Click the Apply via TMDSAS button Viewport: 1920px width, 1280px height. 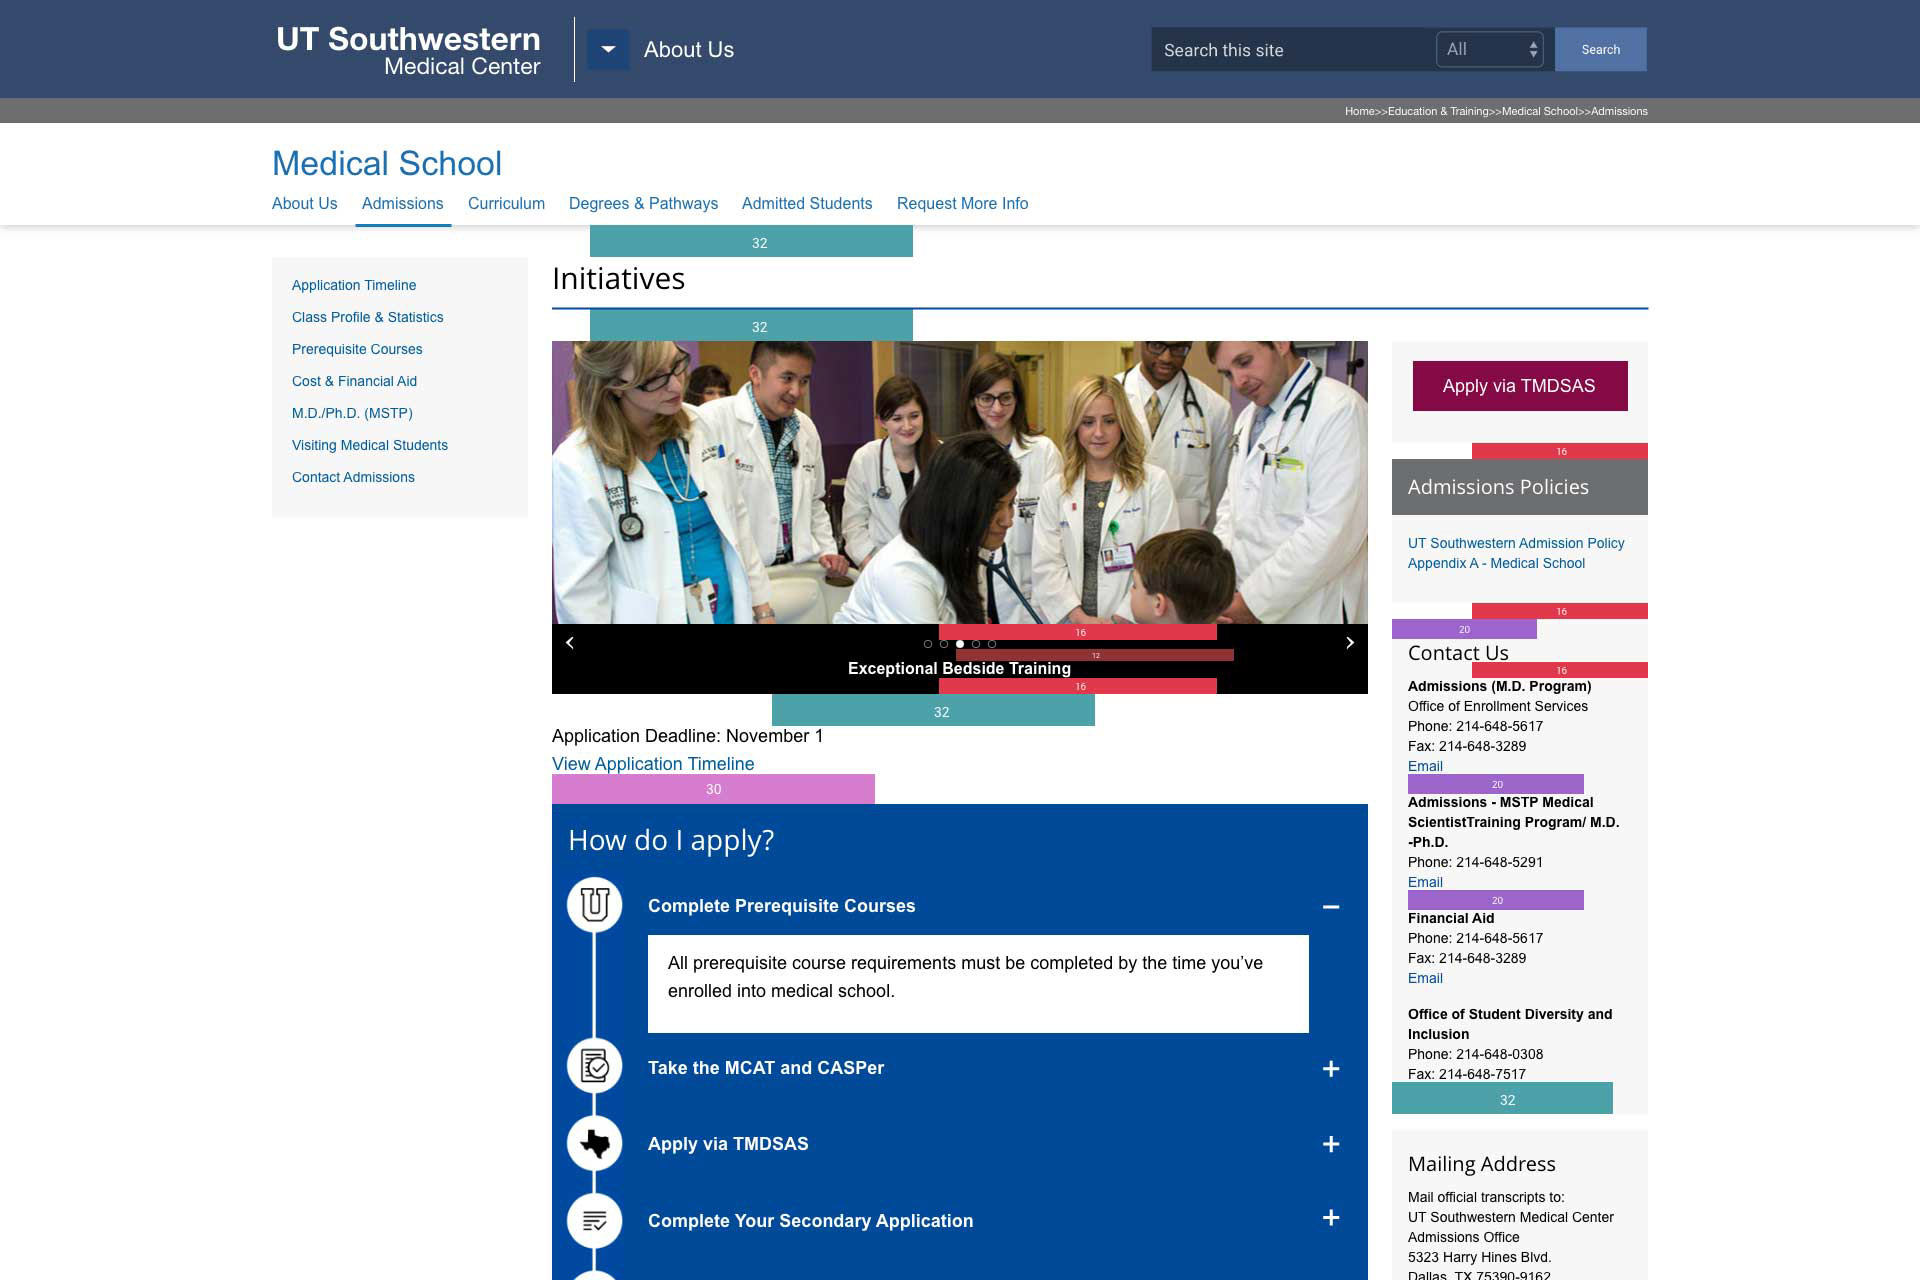pos(1520,386)
